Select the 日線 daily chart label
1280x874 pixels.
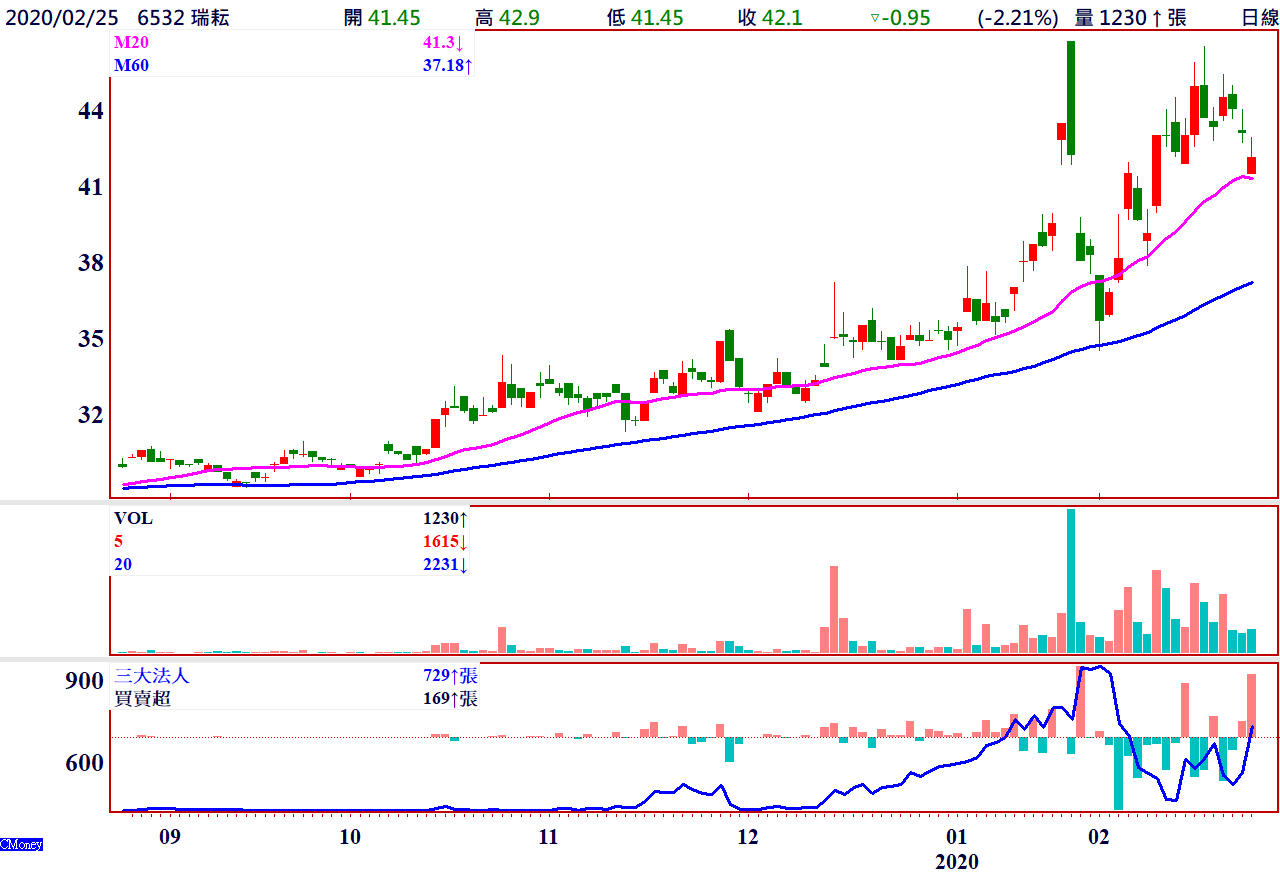click(x=1259, y=17)
